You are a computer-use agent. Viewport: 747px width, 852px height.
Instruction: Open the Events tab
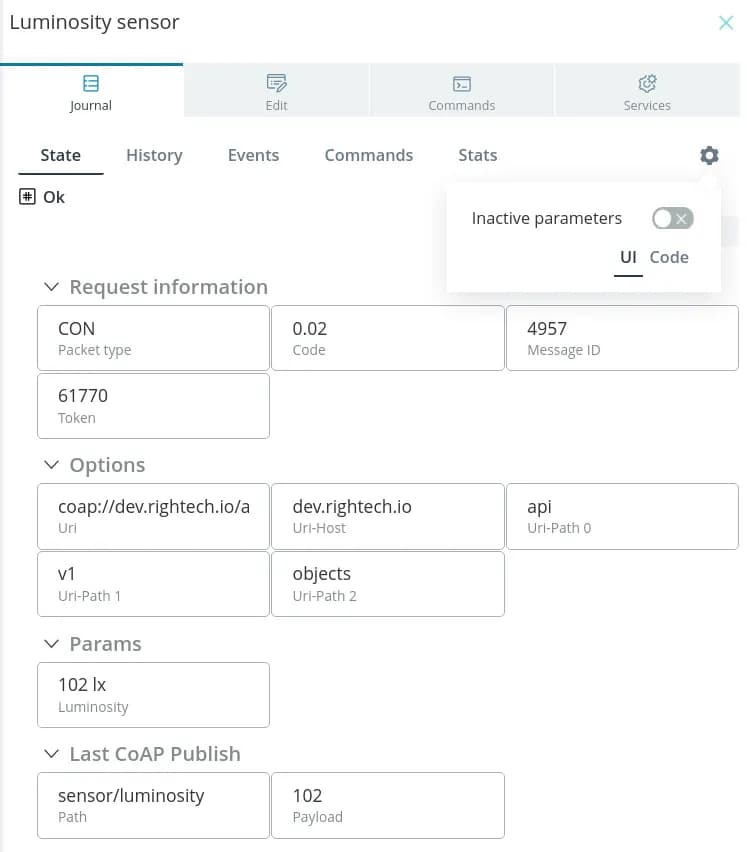tap(253, 155)
